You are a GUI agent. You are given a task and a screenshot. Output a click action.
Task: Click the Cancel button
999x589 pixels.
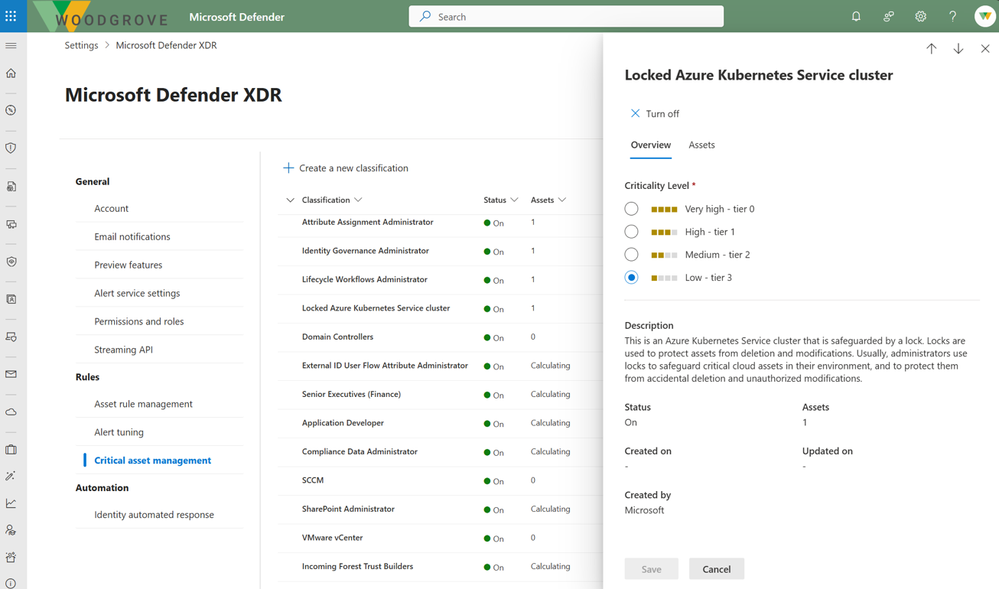click(x=716, y=569)
